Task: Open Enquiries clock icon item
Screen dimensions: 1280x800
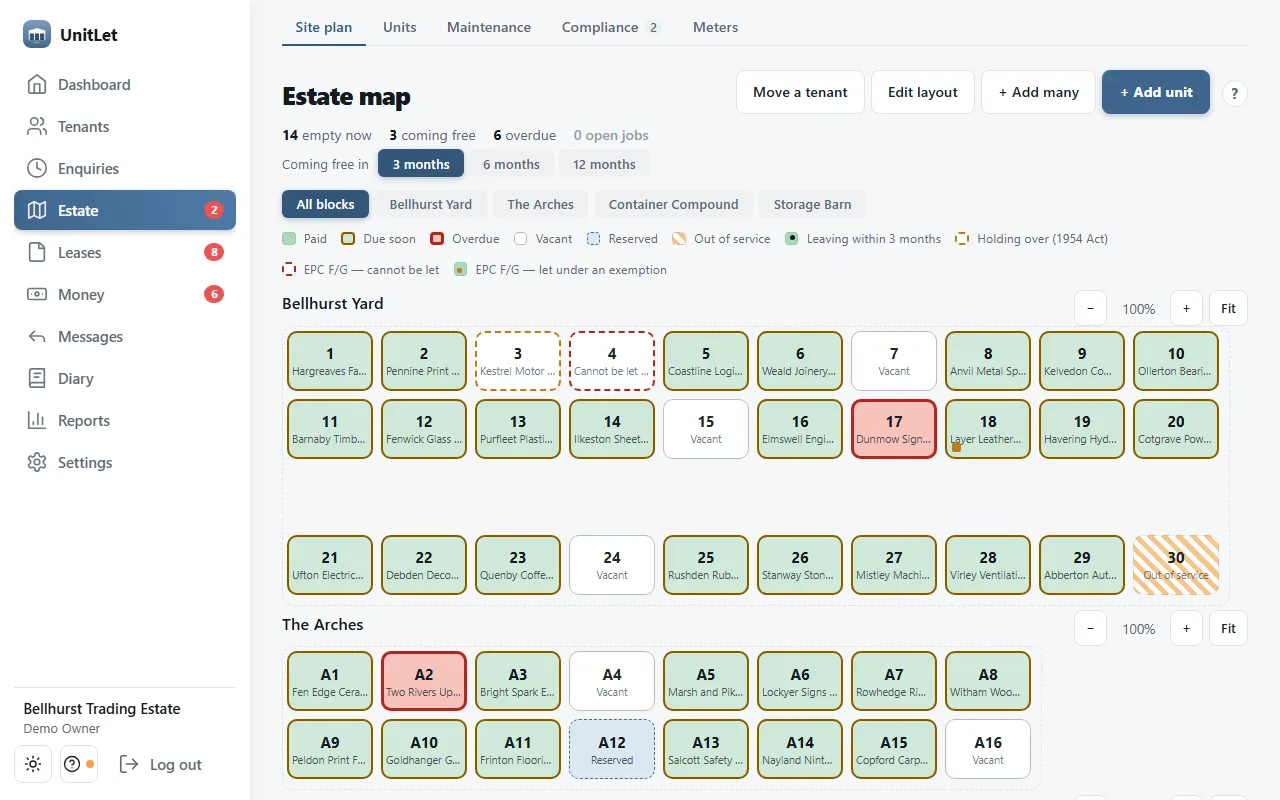Action: (125, 169)
